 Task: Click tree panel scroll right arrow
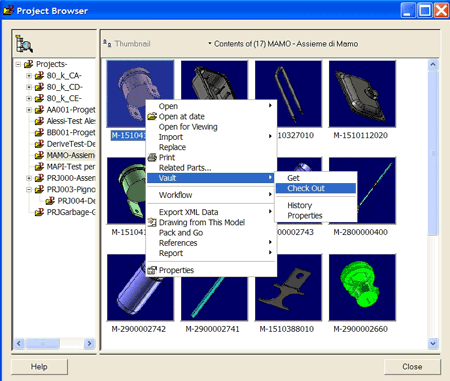(x=89, y=343)
